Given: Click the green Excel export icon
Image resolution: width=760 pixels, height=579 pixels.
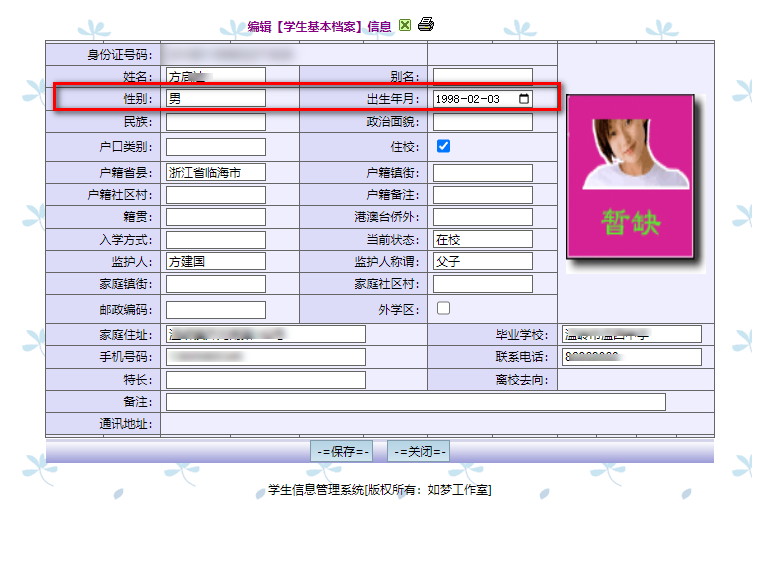Looking at the screenshot, I should coord(405,25).
